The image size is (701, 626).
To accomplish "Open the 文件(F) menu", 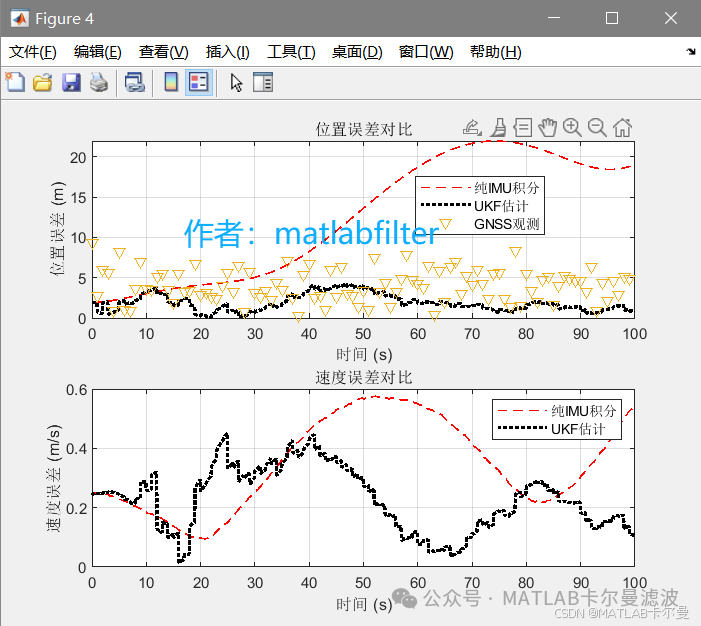I will coord(33,52).
